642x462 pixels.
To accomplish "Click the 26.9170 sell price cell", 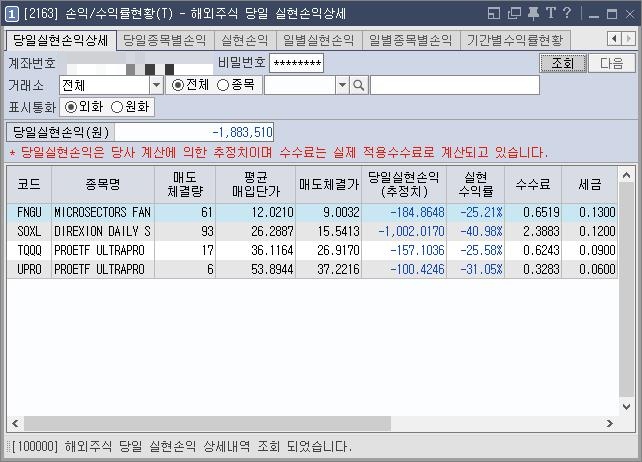I will click(x=329, y=250).
